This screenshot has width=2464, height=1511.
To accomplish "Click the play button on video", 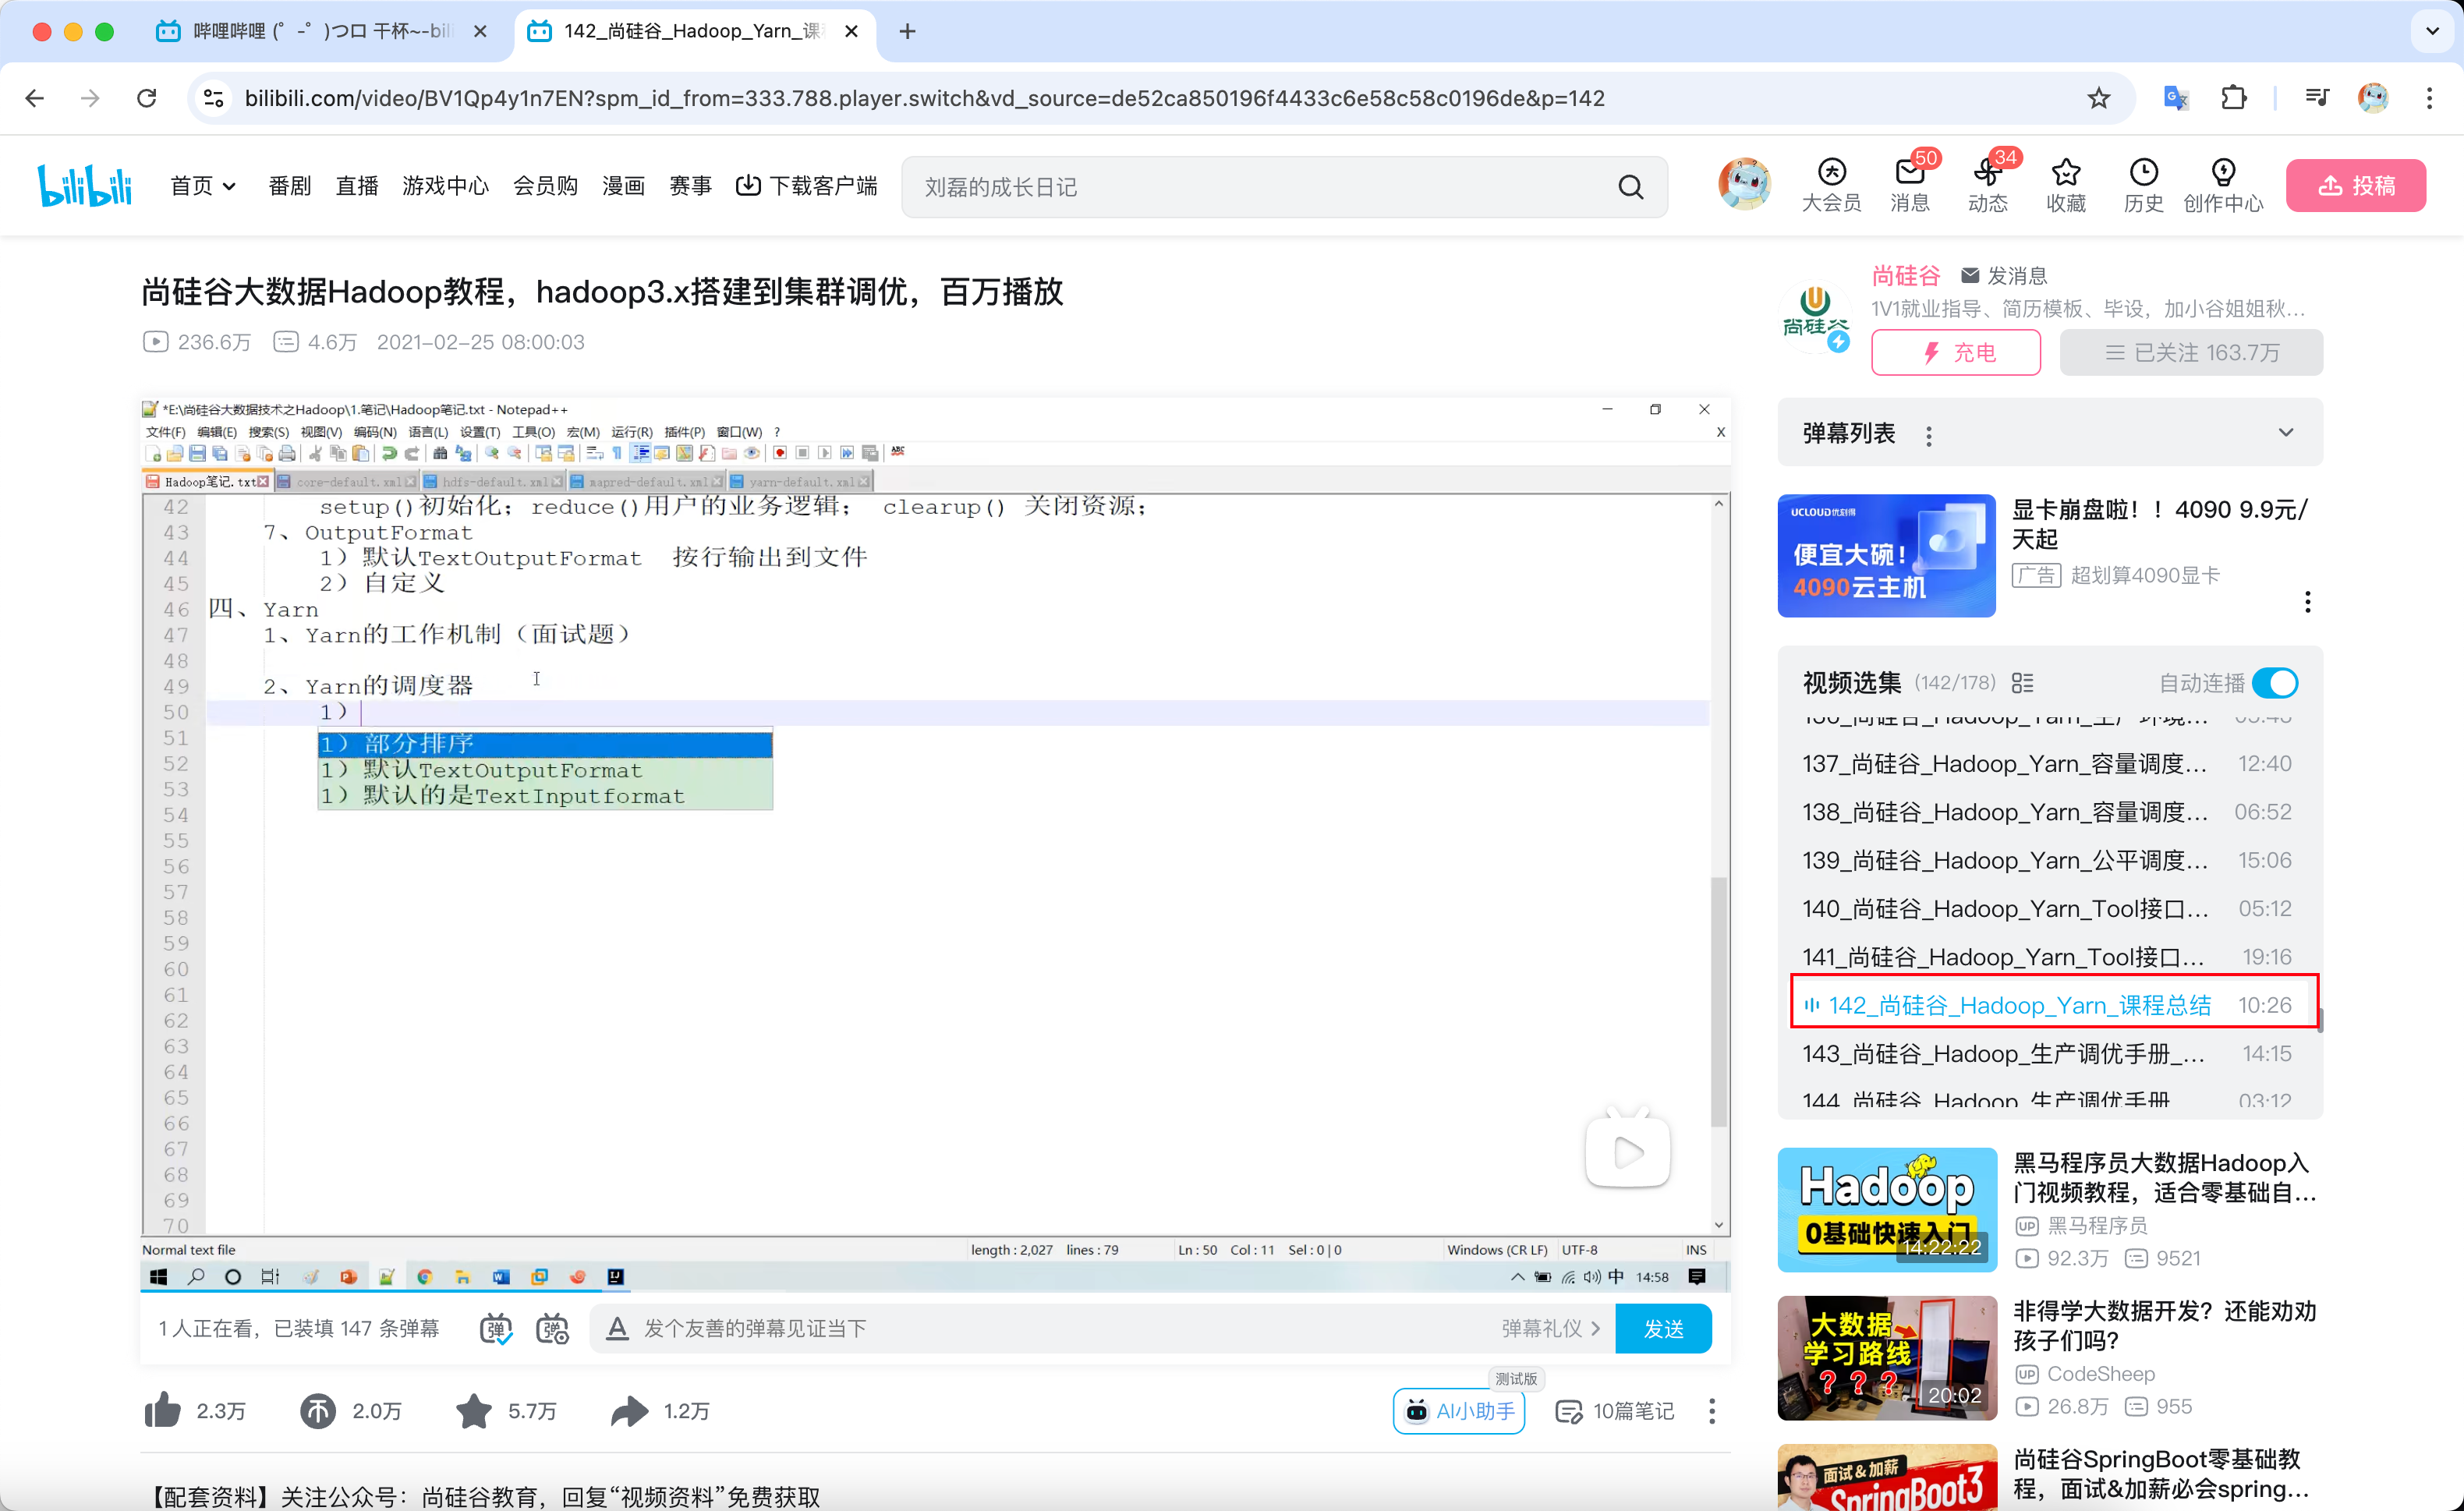I will pyautogui.click(x=1628, y=1151).
